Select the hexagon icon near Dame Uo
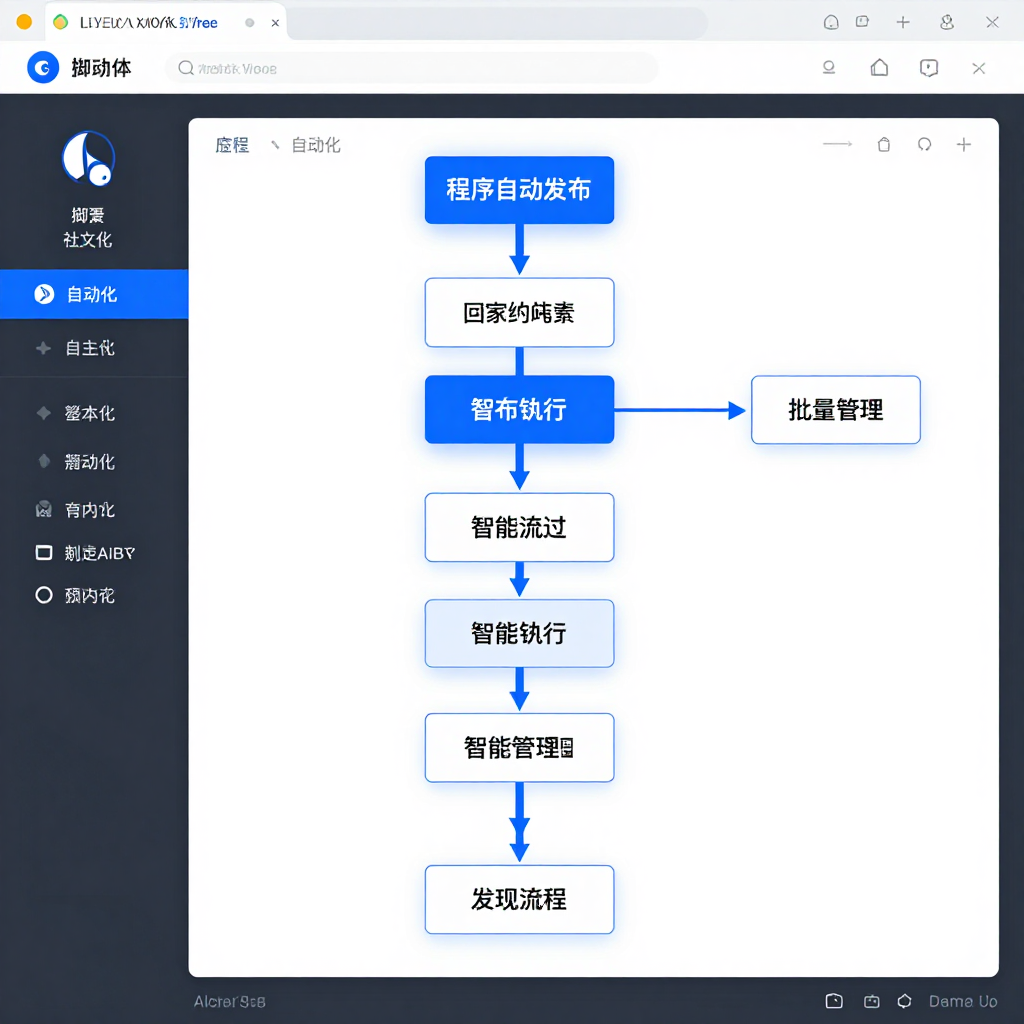 coord(904,1000)
